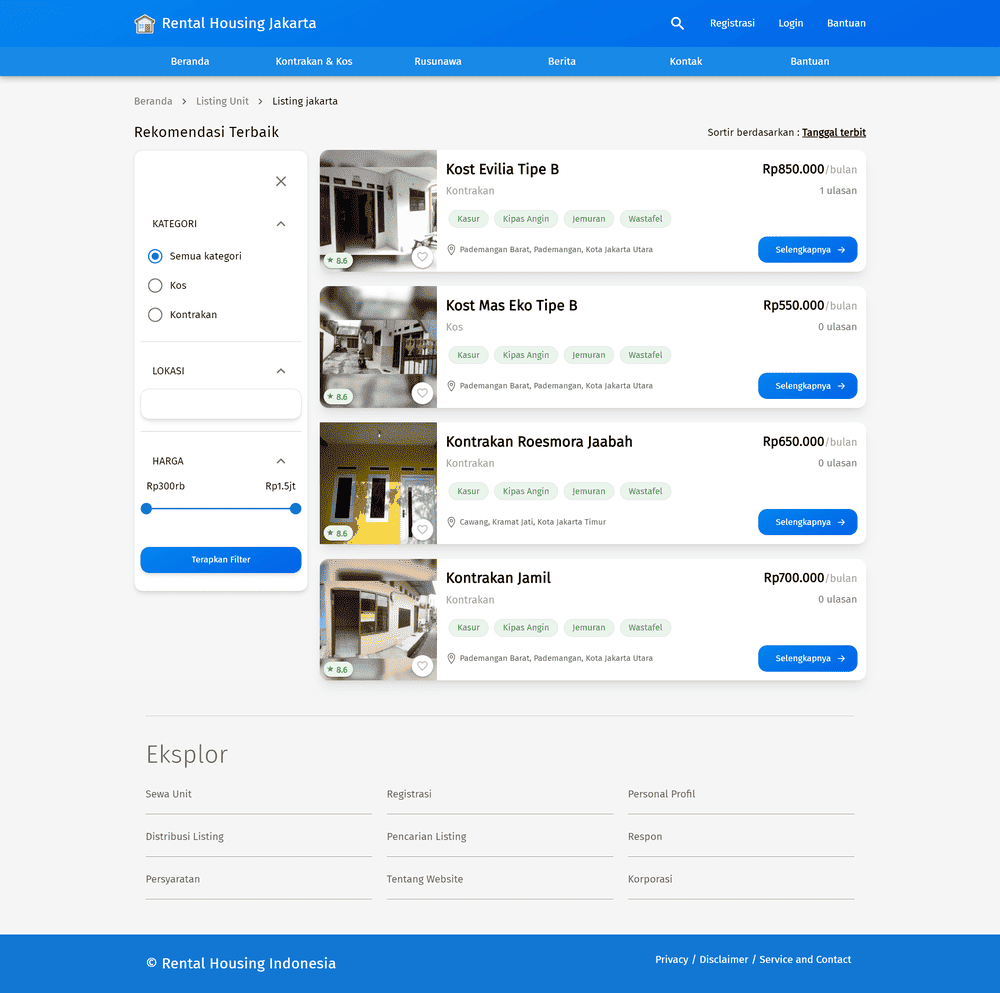Go to Kontrakan & Kos menu
The width and height of the screenshot is (1000, 993).
pos(314,61)
